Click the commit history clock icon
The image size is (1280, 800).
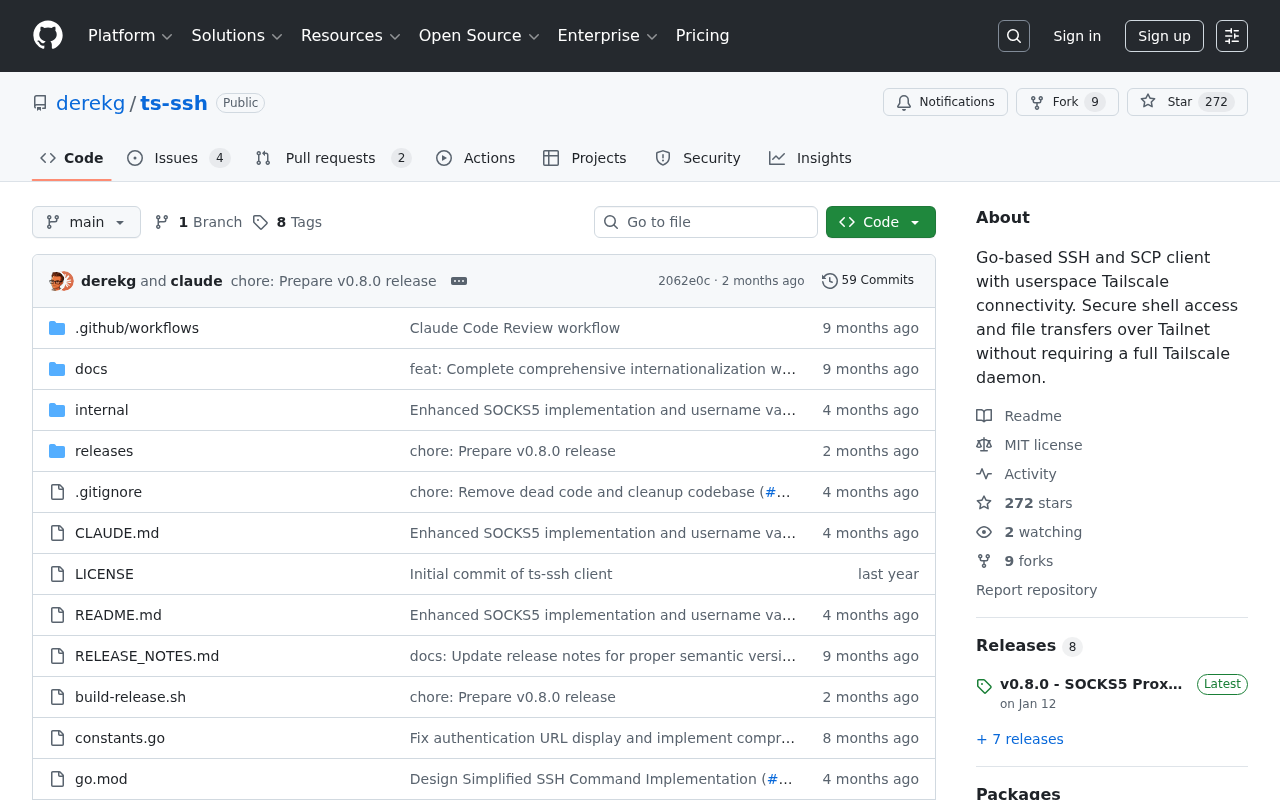point(828,280)
